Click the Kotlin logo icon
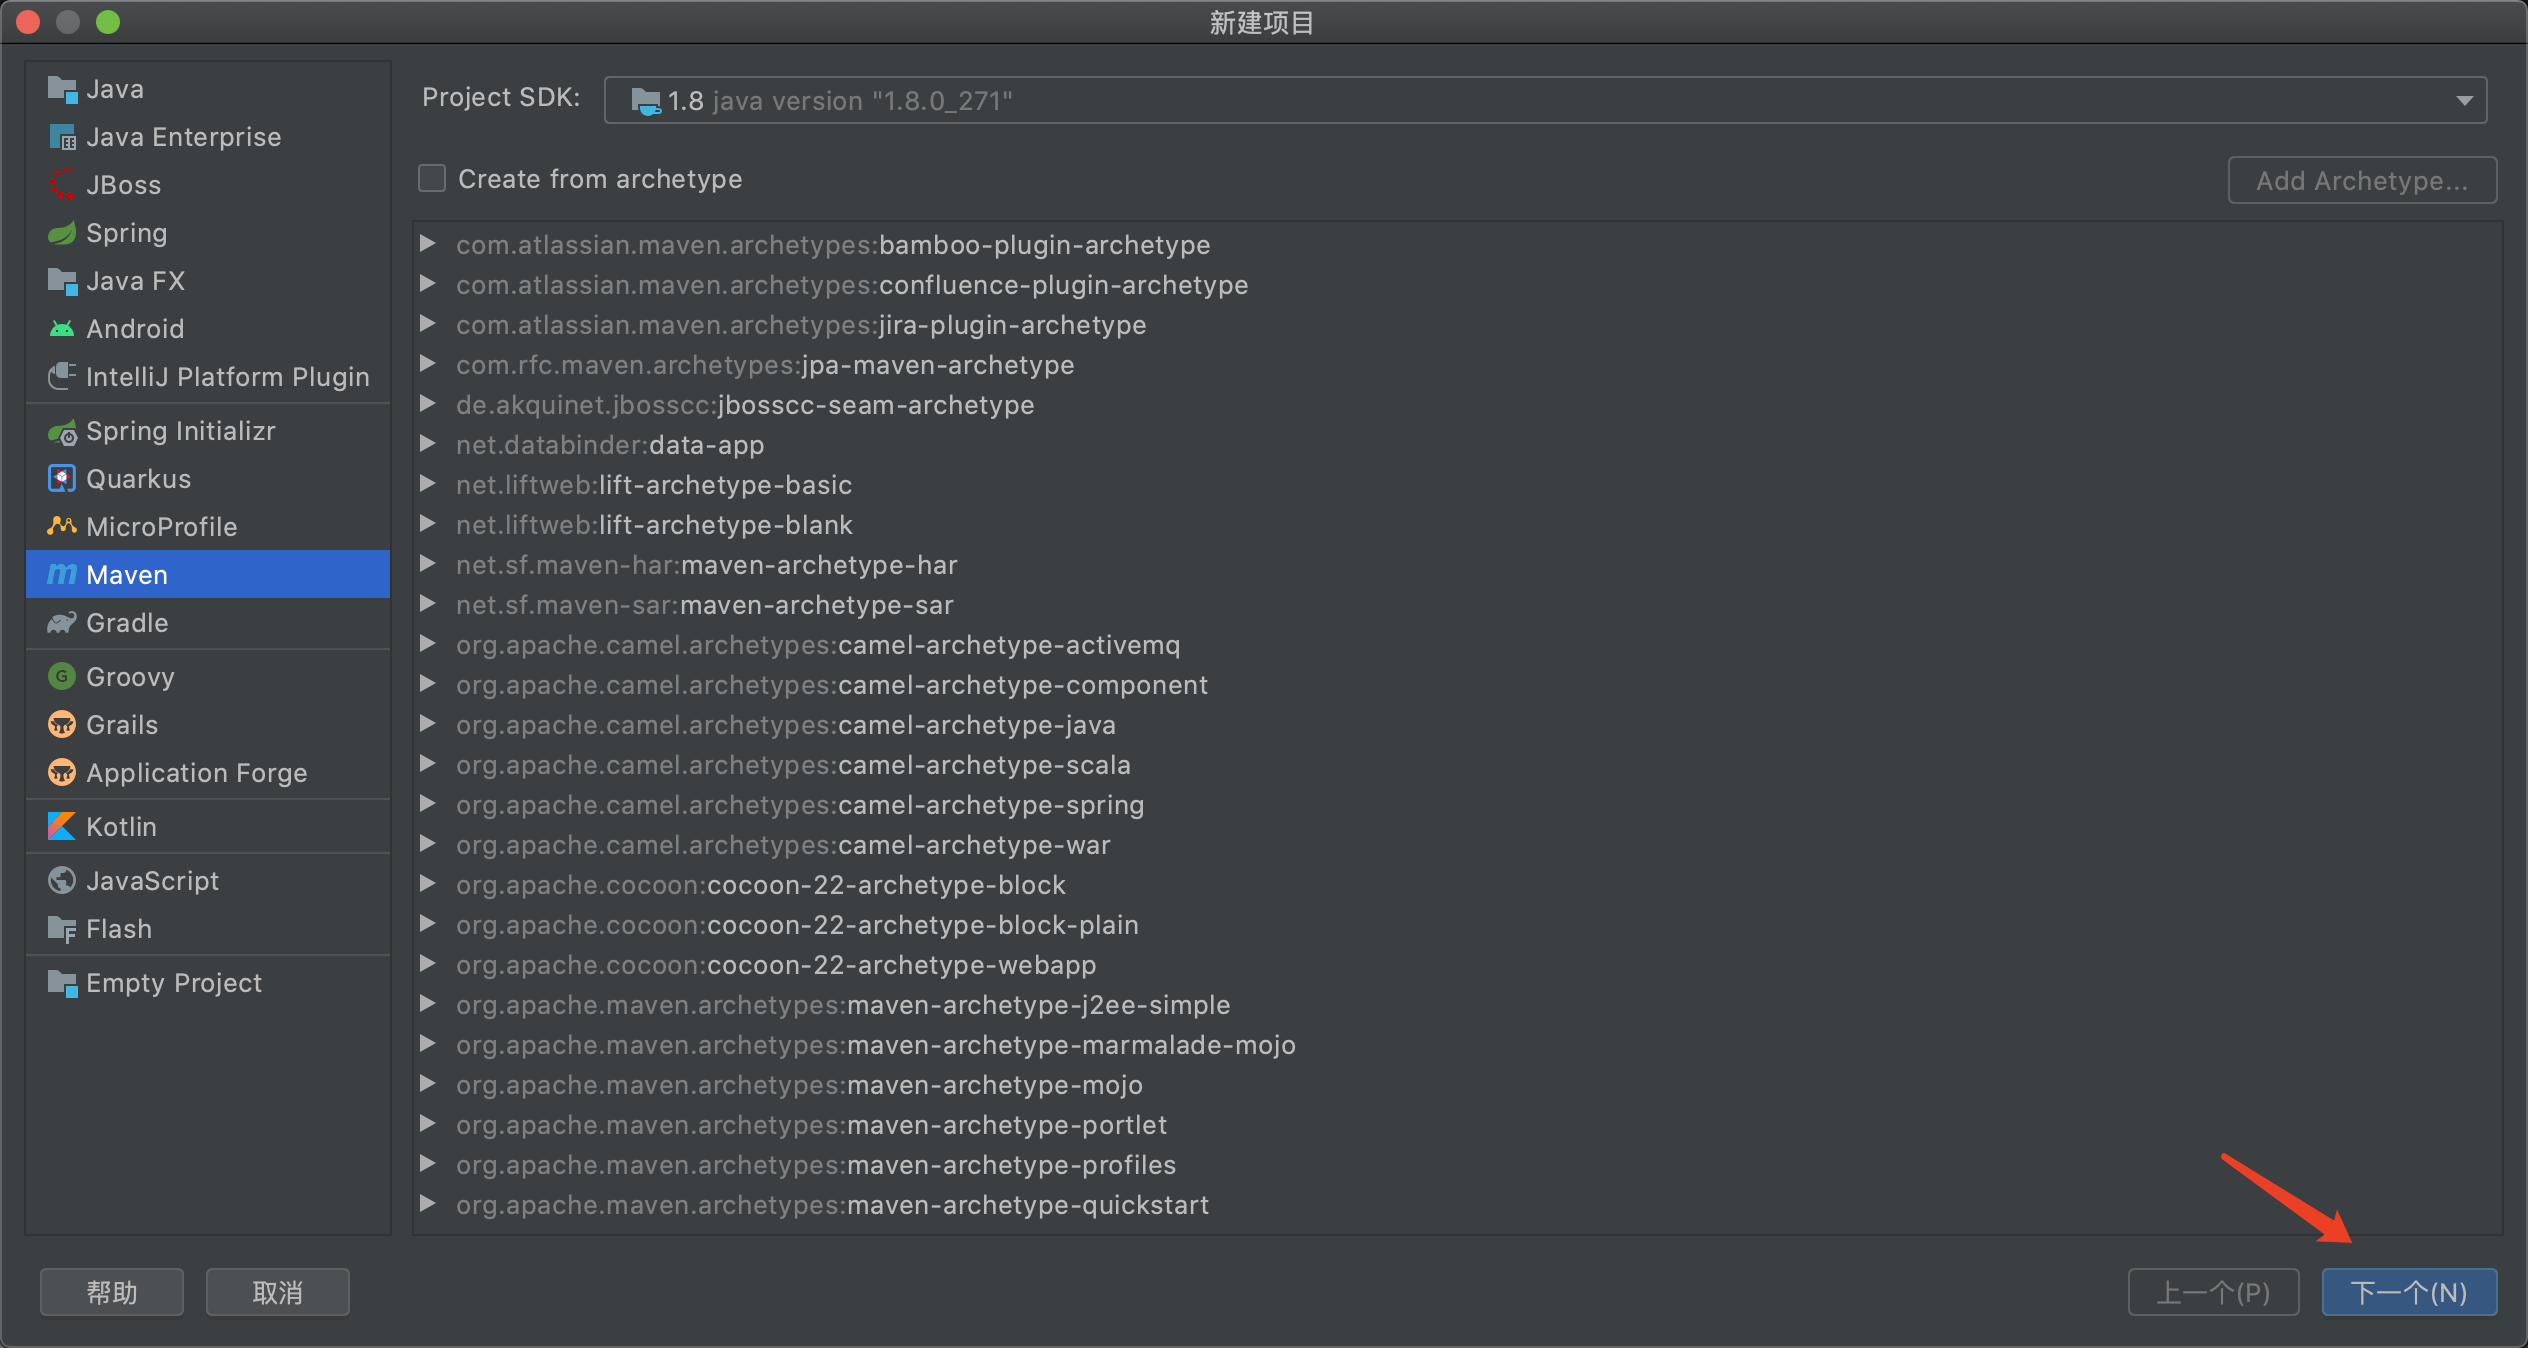Viewport: 2528px width, 1348px height. (62, 827)
